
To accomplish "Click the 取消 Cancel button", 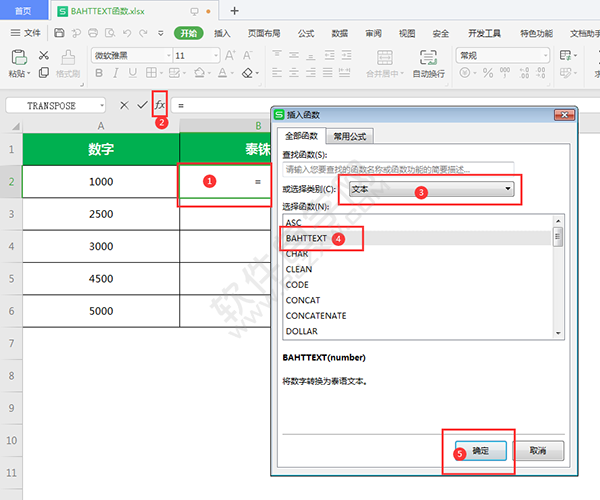I will coord(538,451).
